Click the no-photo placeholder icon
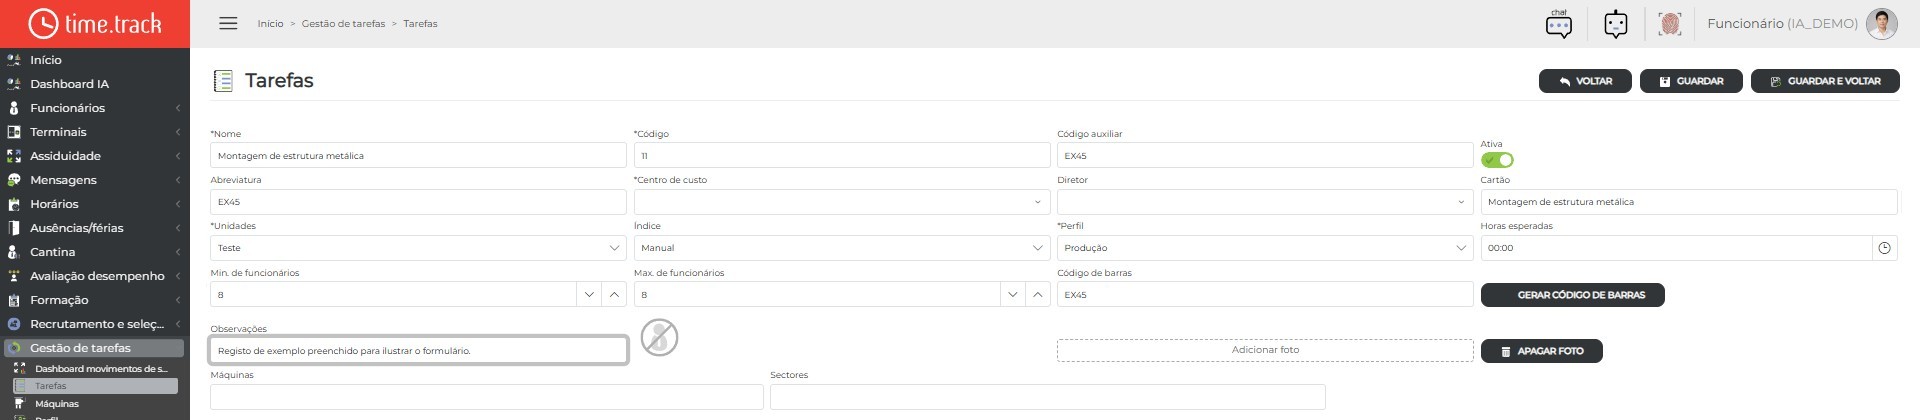Viewport: 1920px width, 420px height. click(659, 337)
